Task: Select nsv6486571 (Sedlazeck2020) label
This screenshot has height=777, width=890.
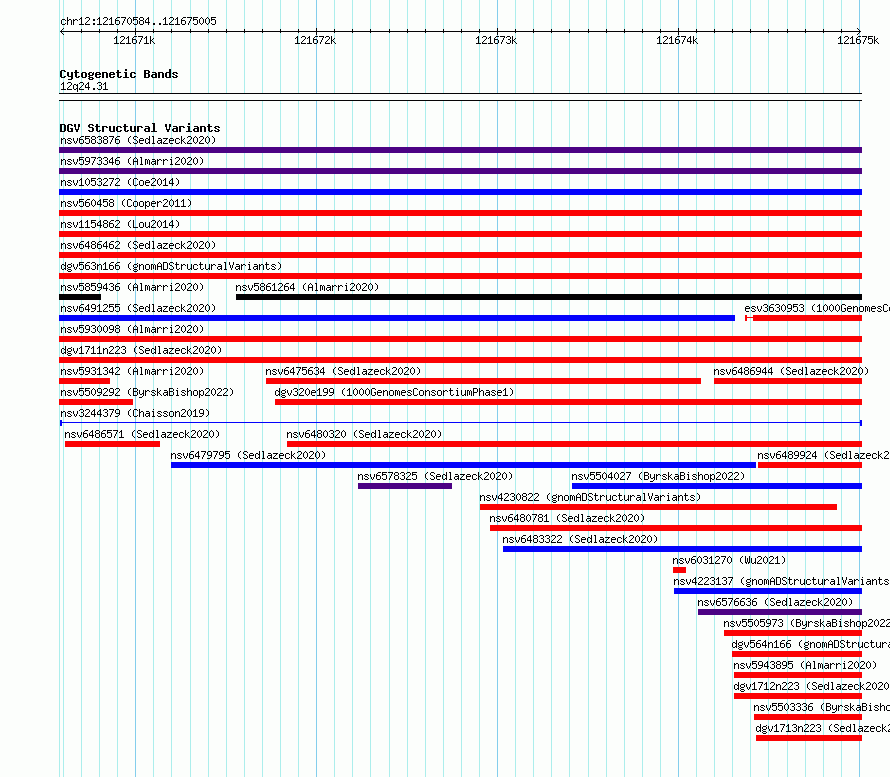Action: (x=142, y=434)
